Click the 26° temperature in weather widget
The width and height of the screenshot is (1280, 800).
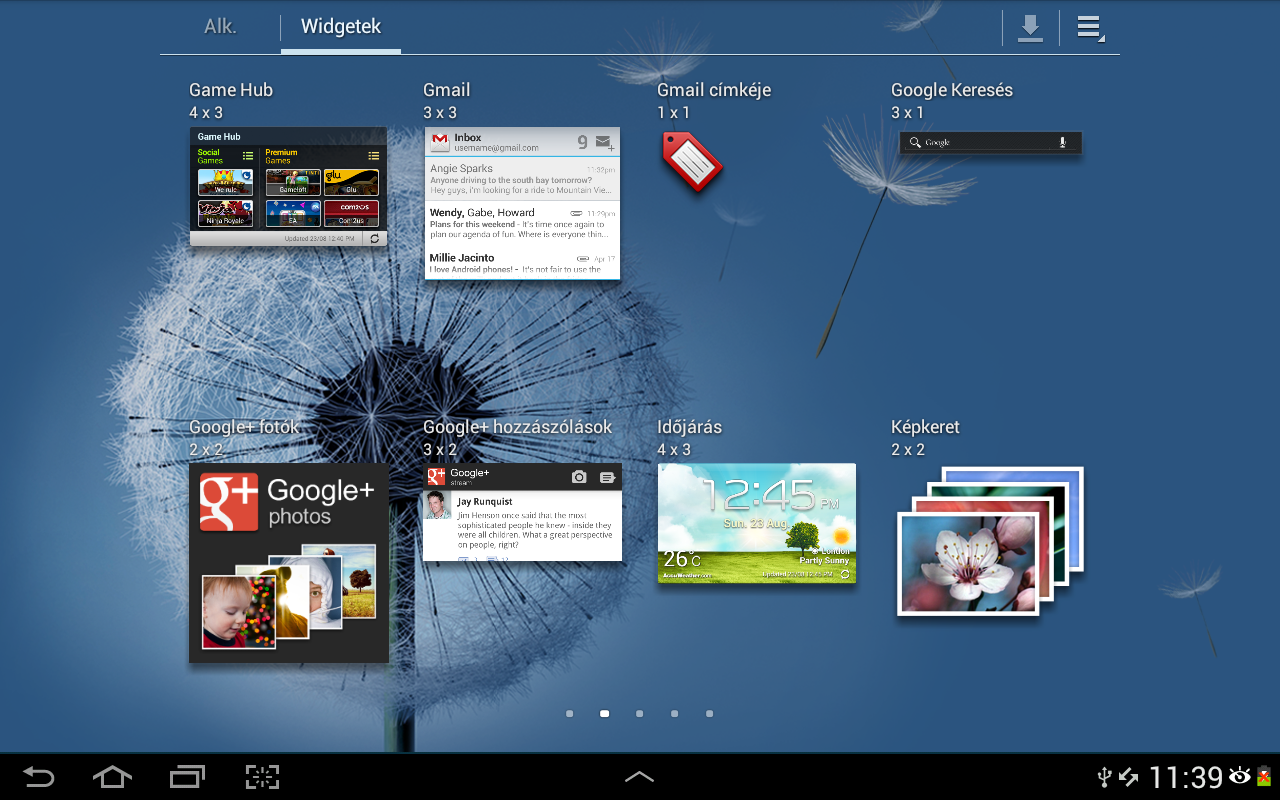click(x=682, y=559)
